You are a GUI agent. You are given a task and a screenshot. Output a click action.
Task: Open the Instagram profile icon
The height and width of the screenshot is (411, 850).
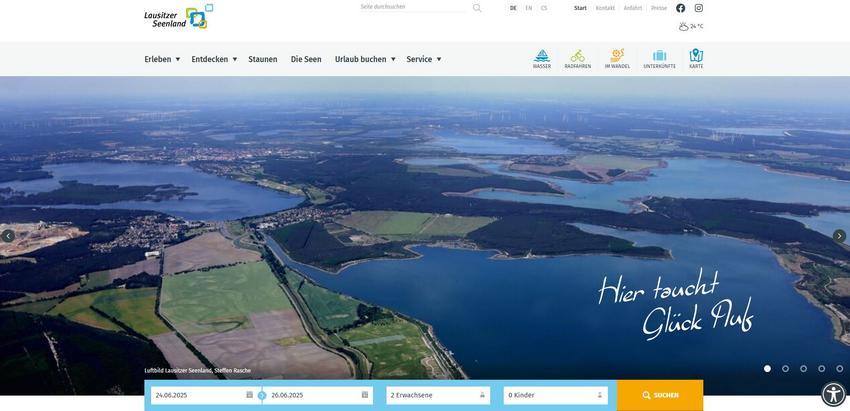(x=699, y=8)
